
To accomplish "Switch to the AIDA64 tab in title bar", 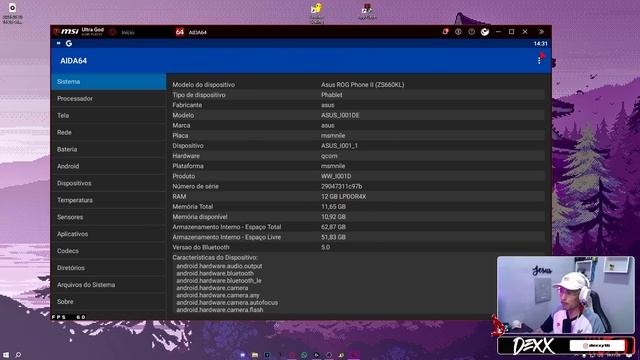I will [191, 32].
